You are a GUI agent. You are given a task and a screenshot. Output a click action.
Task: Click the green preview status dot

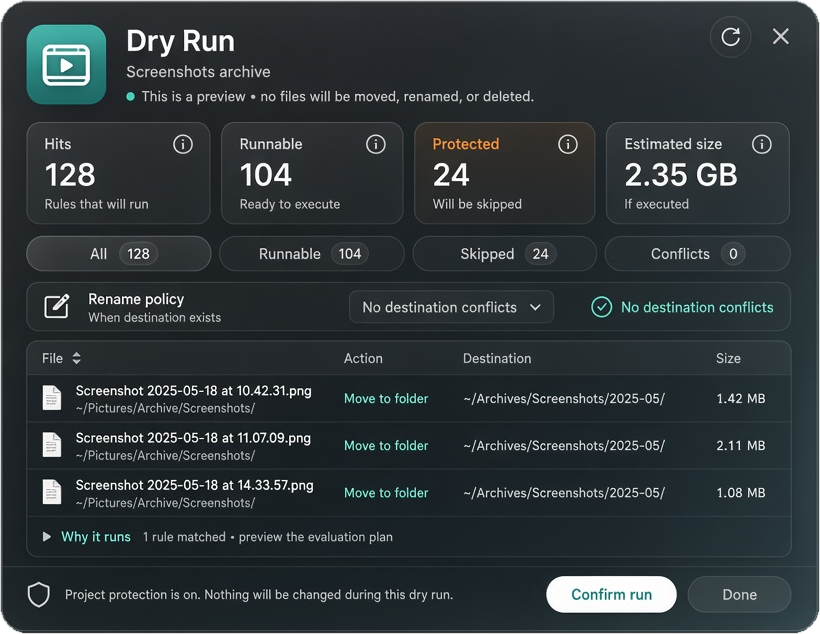[131, 96]
